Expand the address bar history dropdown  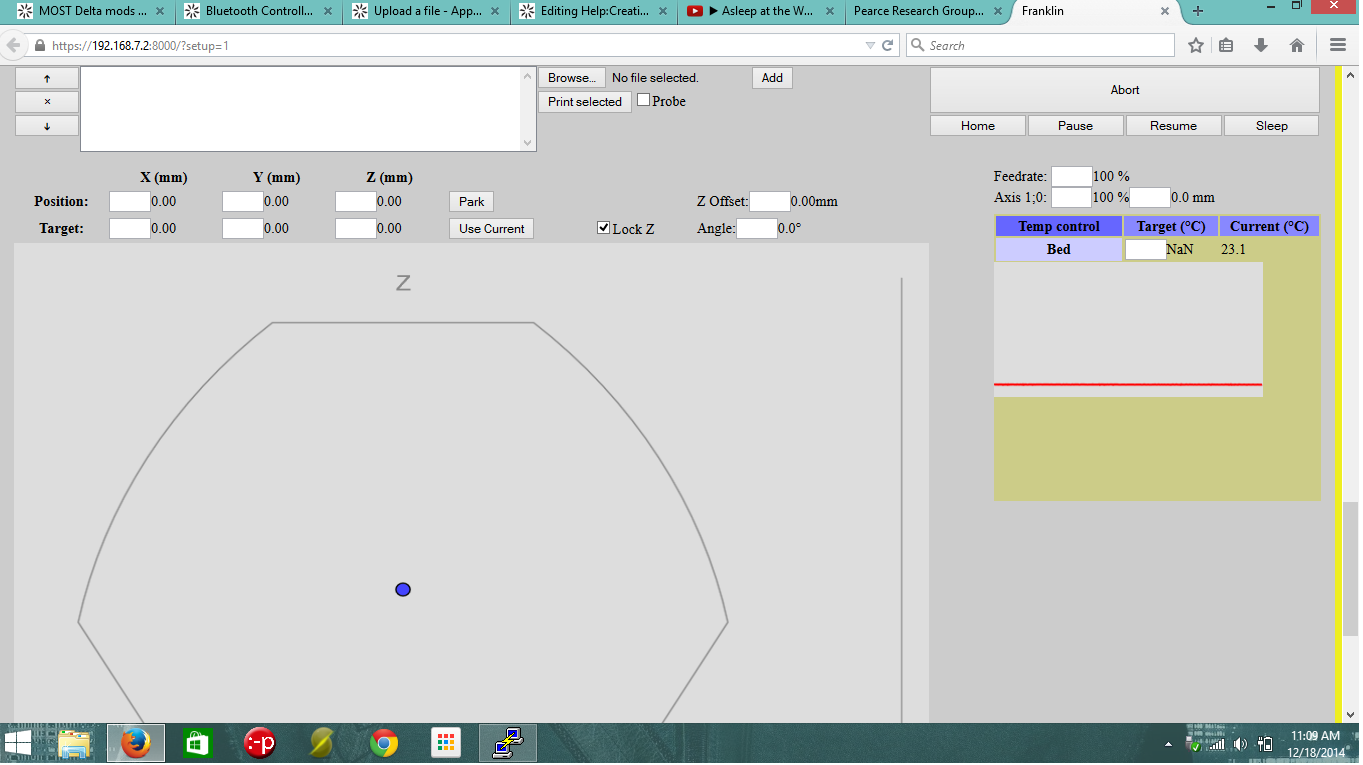pos(869,46)
